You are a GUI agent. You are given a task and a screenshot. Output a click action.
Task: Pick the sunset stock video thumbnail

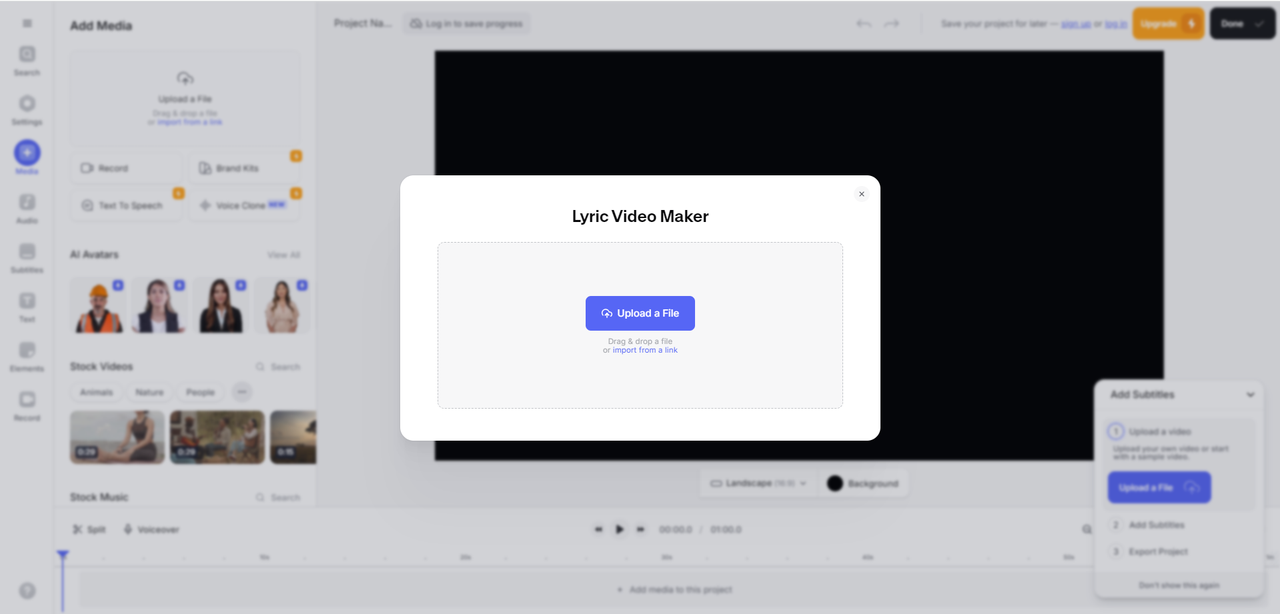click(x=293, y=437)
